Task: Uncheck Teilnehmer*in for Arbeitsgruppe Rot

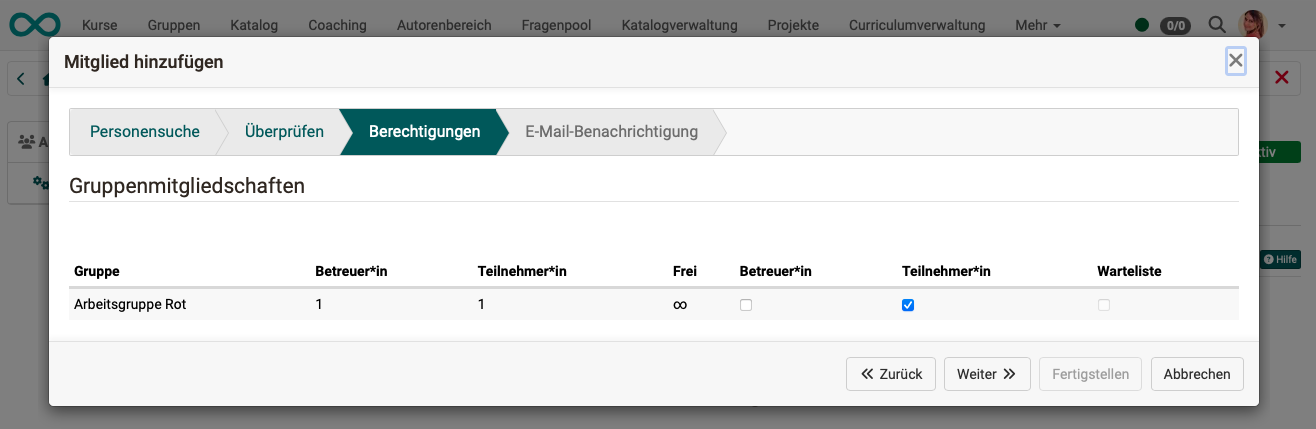Action: coord(908,305)
